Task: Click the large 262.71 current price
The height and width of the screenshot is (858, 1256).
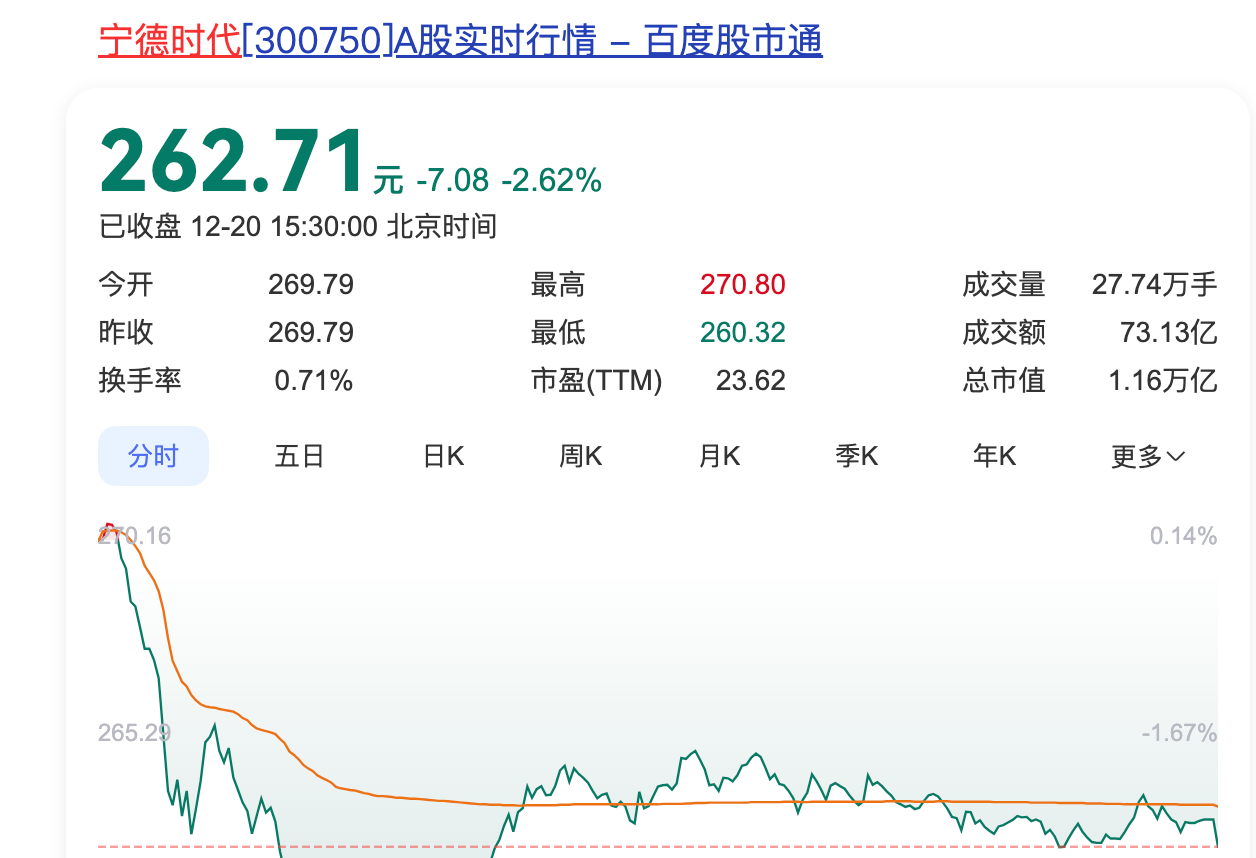Action: (x=232, y=163)
